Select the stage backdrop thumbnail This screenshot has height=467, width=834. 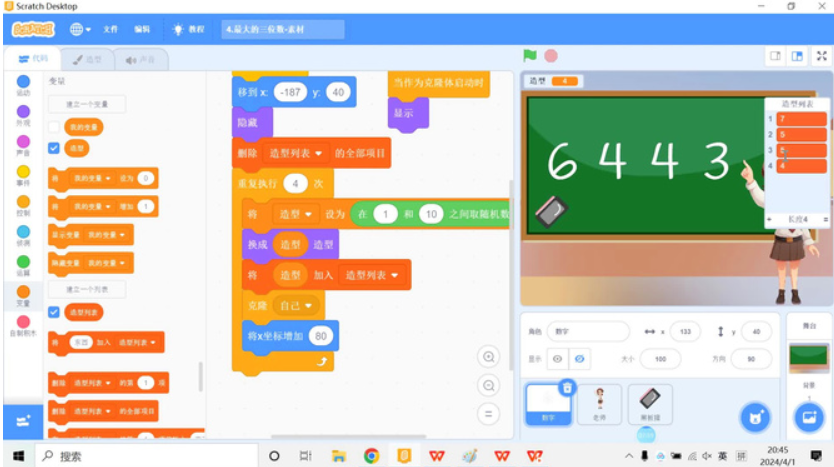pos(808,357)
